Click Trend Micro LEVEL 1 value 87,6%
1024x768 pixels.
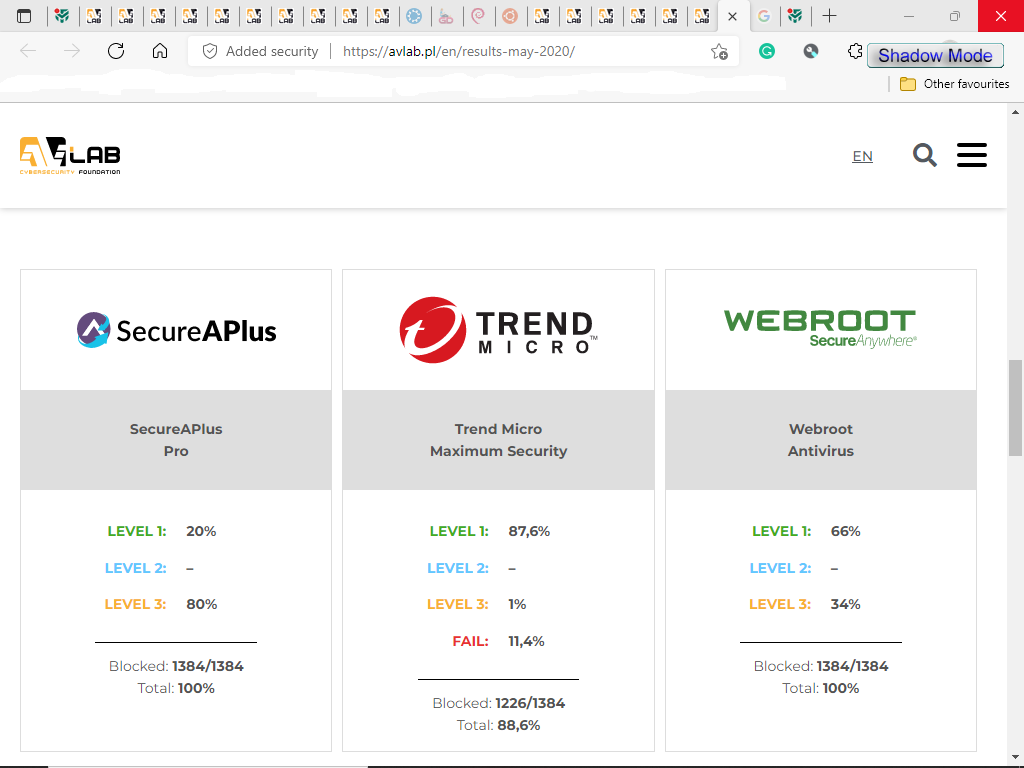[x=529, y=531]
